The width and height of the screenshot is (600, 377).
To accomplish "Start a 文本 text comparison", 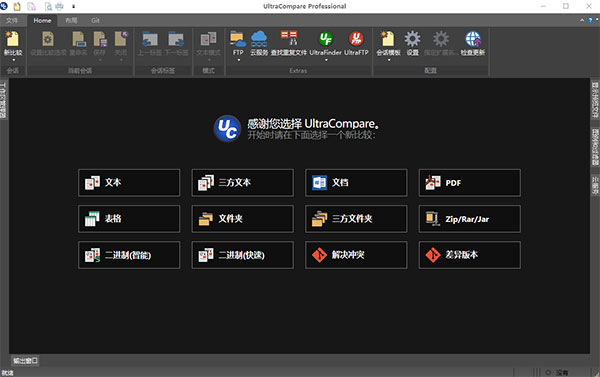I will click(x=129, y=183).
